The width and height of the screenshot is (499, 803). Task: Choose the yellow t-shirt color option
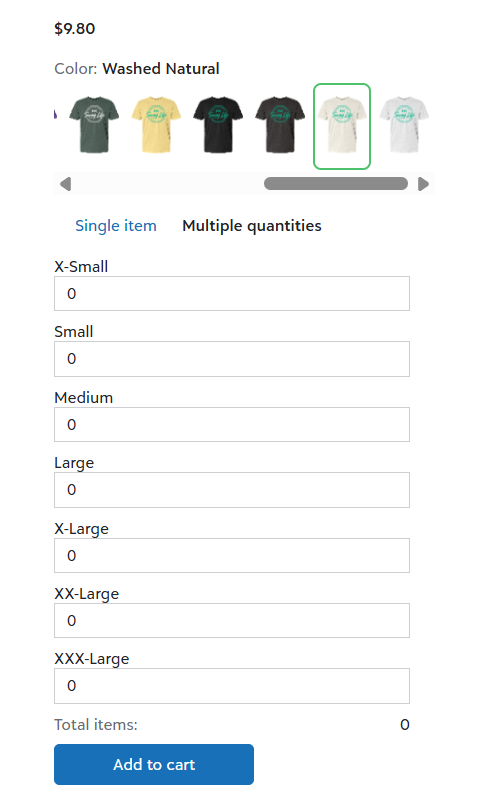coord(156,125)
